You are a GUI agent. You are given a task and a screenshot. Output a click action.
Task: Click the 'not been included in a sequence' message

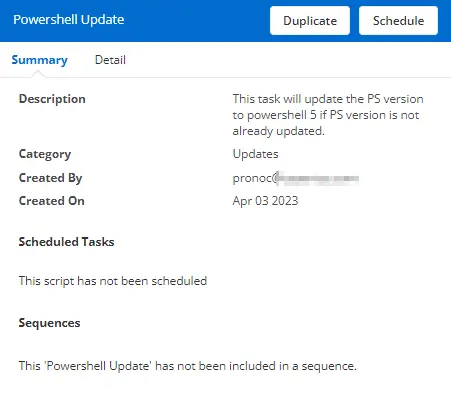pos(188,366)
